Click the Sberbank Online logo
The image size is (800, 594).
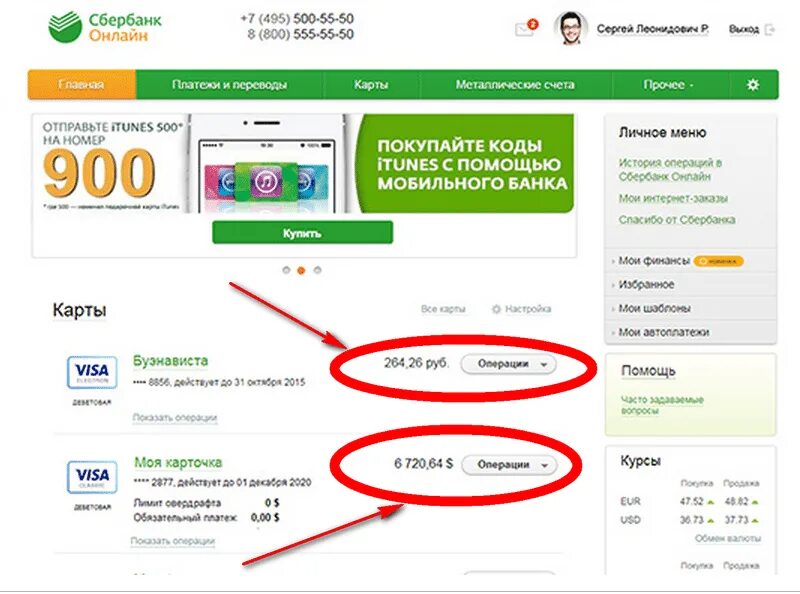(105, 28)
